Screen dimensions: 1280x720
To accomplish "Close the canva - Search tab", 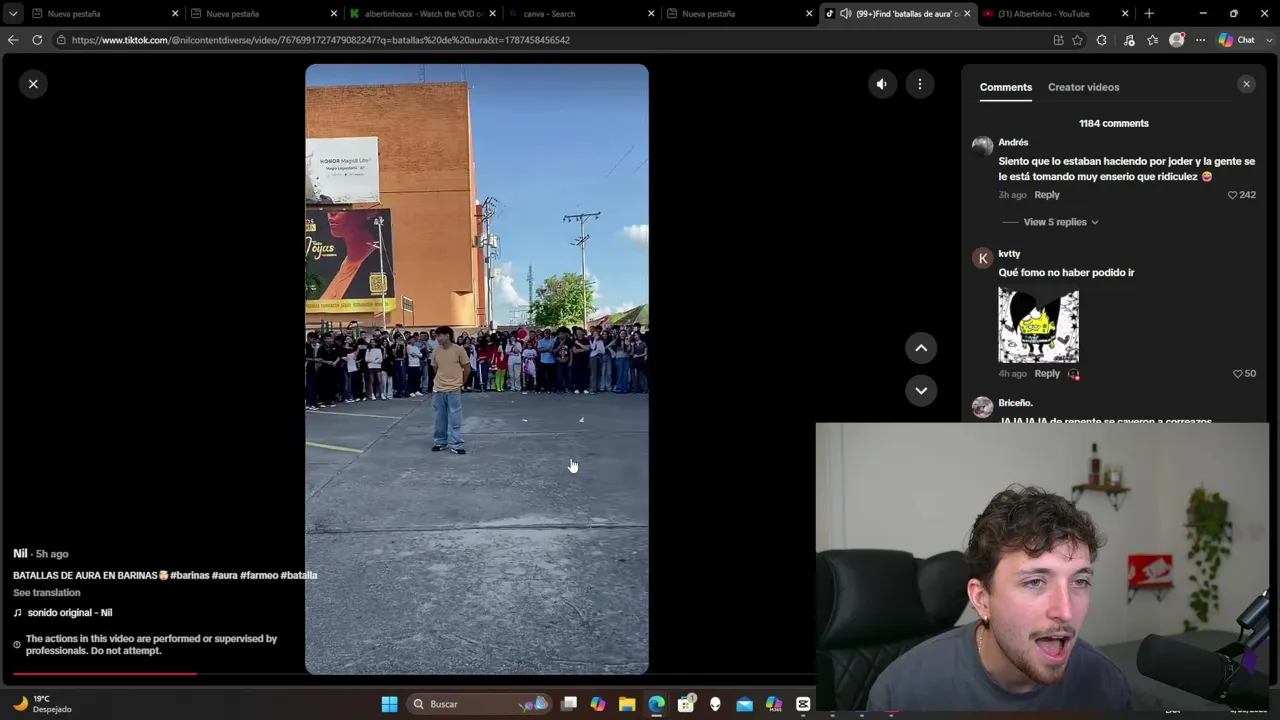I will click(x=651, y=14).
